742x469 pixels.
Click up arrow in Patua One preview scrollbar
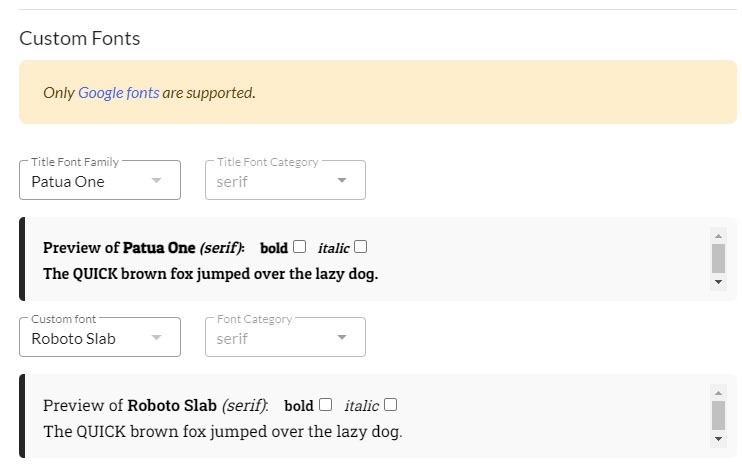pyautogui.click(x=718, y=236)
